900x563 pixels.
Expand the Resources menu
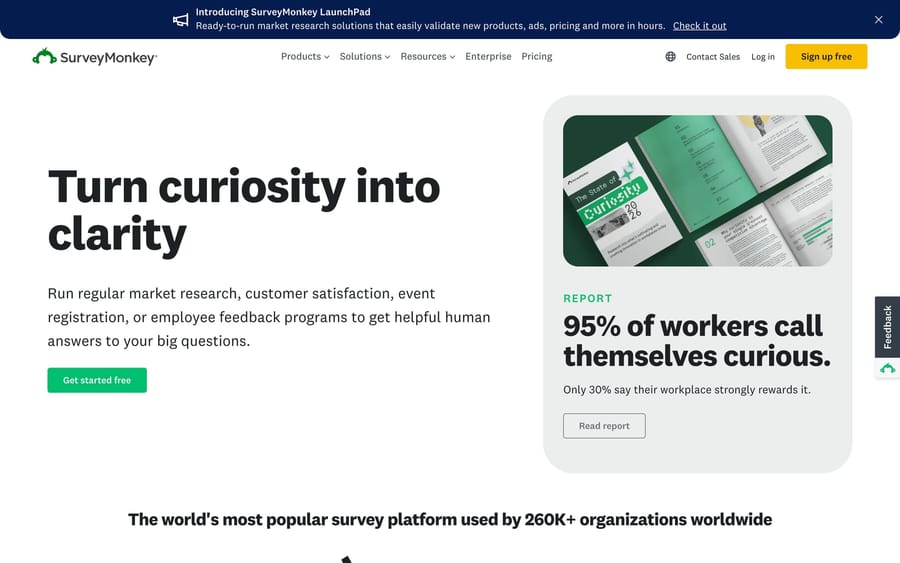[x=428, y=56]
